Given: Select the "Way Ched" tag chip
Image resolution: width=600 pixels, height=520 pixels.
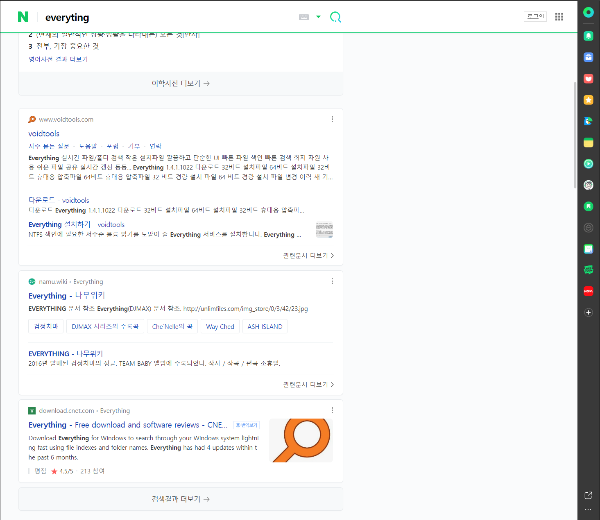Looking at the screenshot, I should (220, 326).
